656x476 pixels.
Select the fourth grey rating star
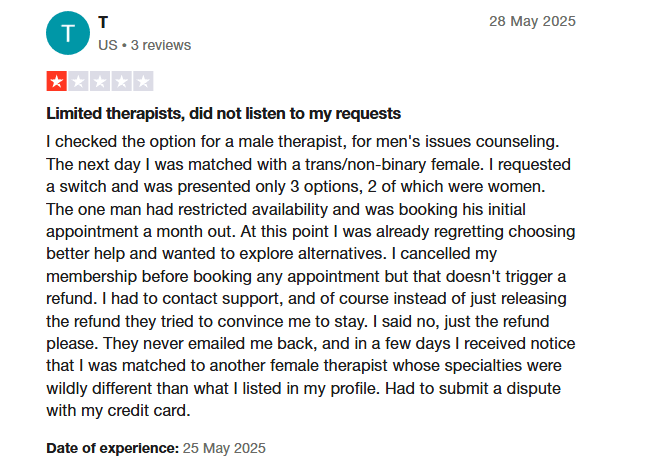pos(121,82)
